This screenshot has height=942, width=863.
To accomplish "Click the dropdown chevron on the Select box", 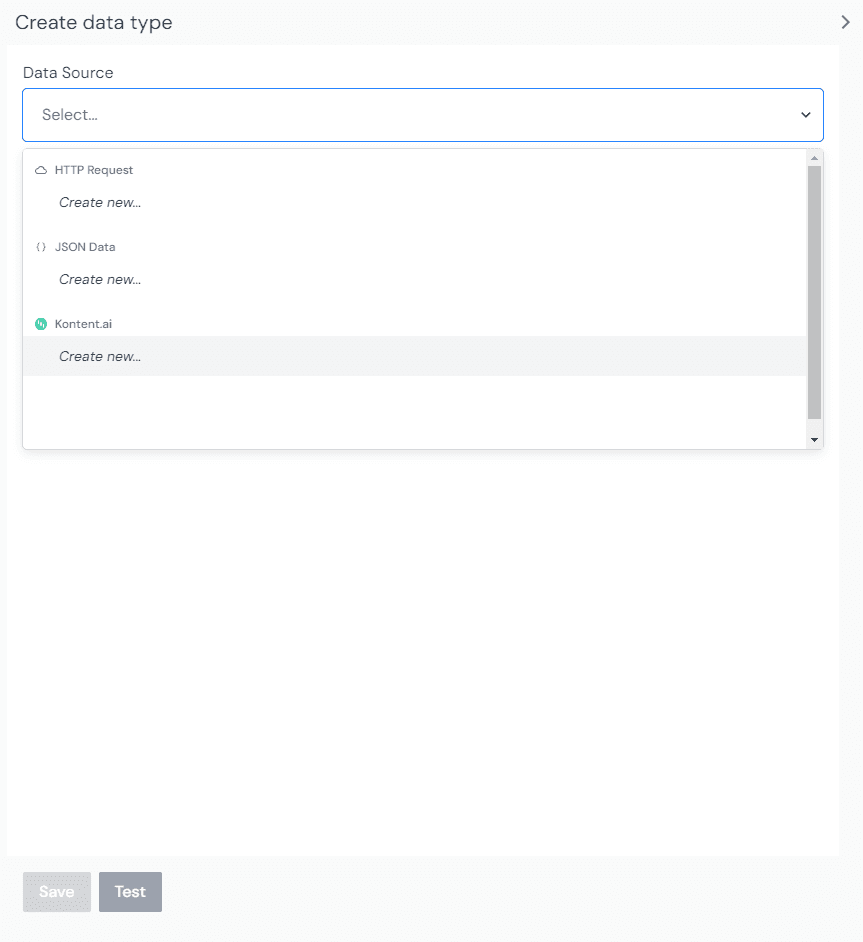I will 806,114.
